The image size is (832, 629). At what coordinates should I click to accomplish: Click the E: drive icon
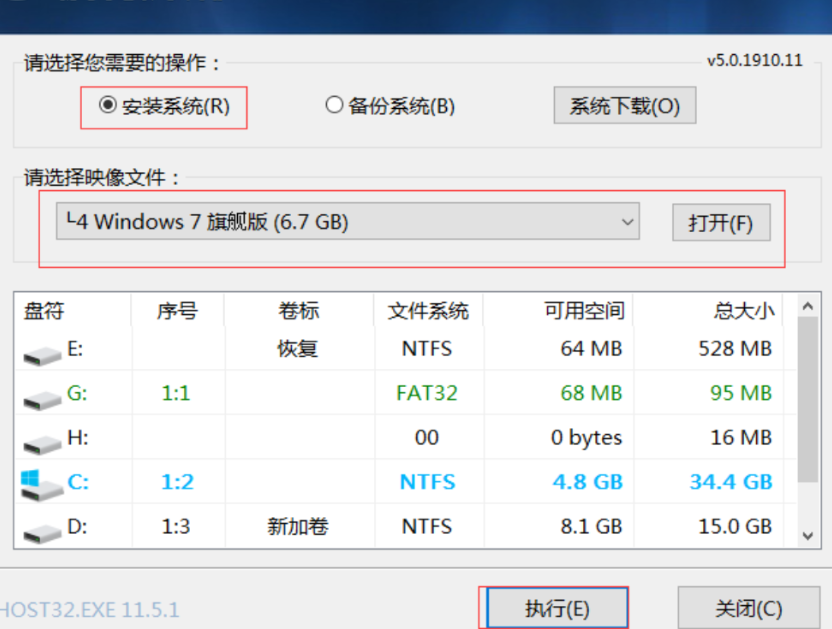42,353
